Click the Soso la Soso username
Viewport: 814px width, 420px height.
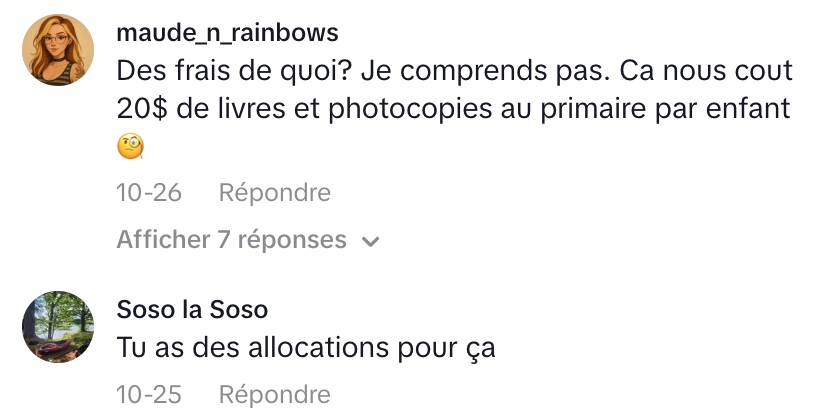[192, 310]
